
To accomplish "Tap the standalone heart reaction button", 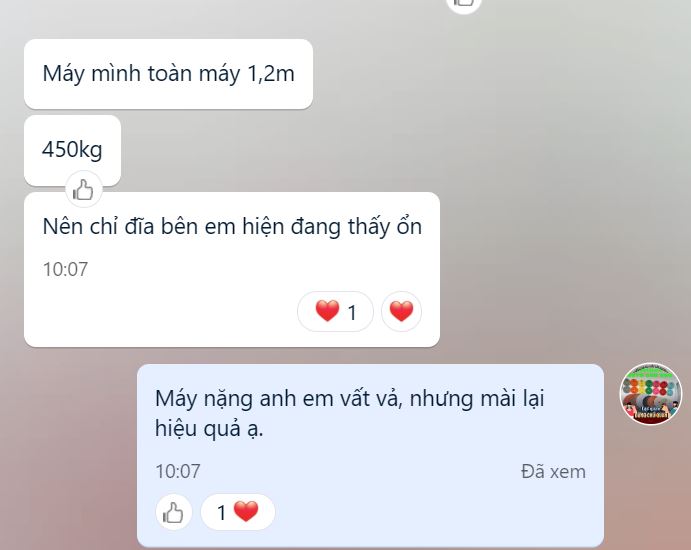I will click(x=401, y=312).
